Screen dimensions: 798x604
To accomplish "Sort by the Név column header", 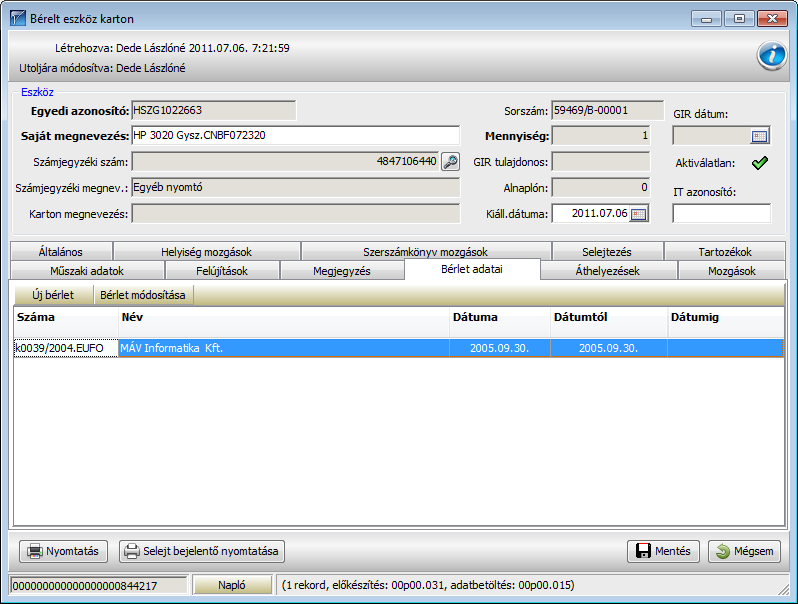I will tap(284, 322).
